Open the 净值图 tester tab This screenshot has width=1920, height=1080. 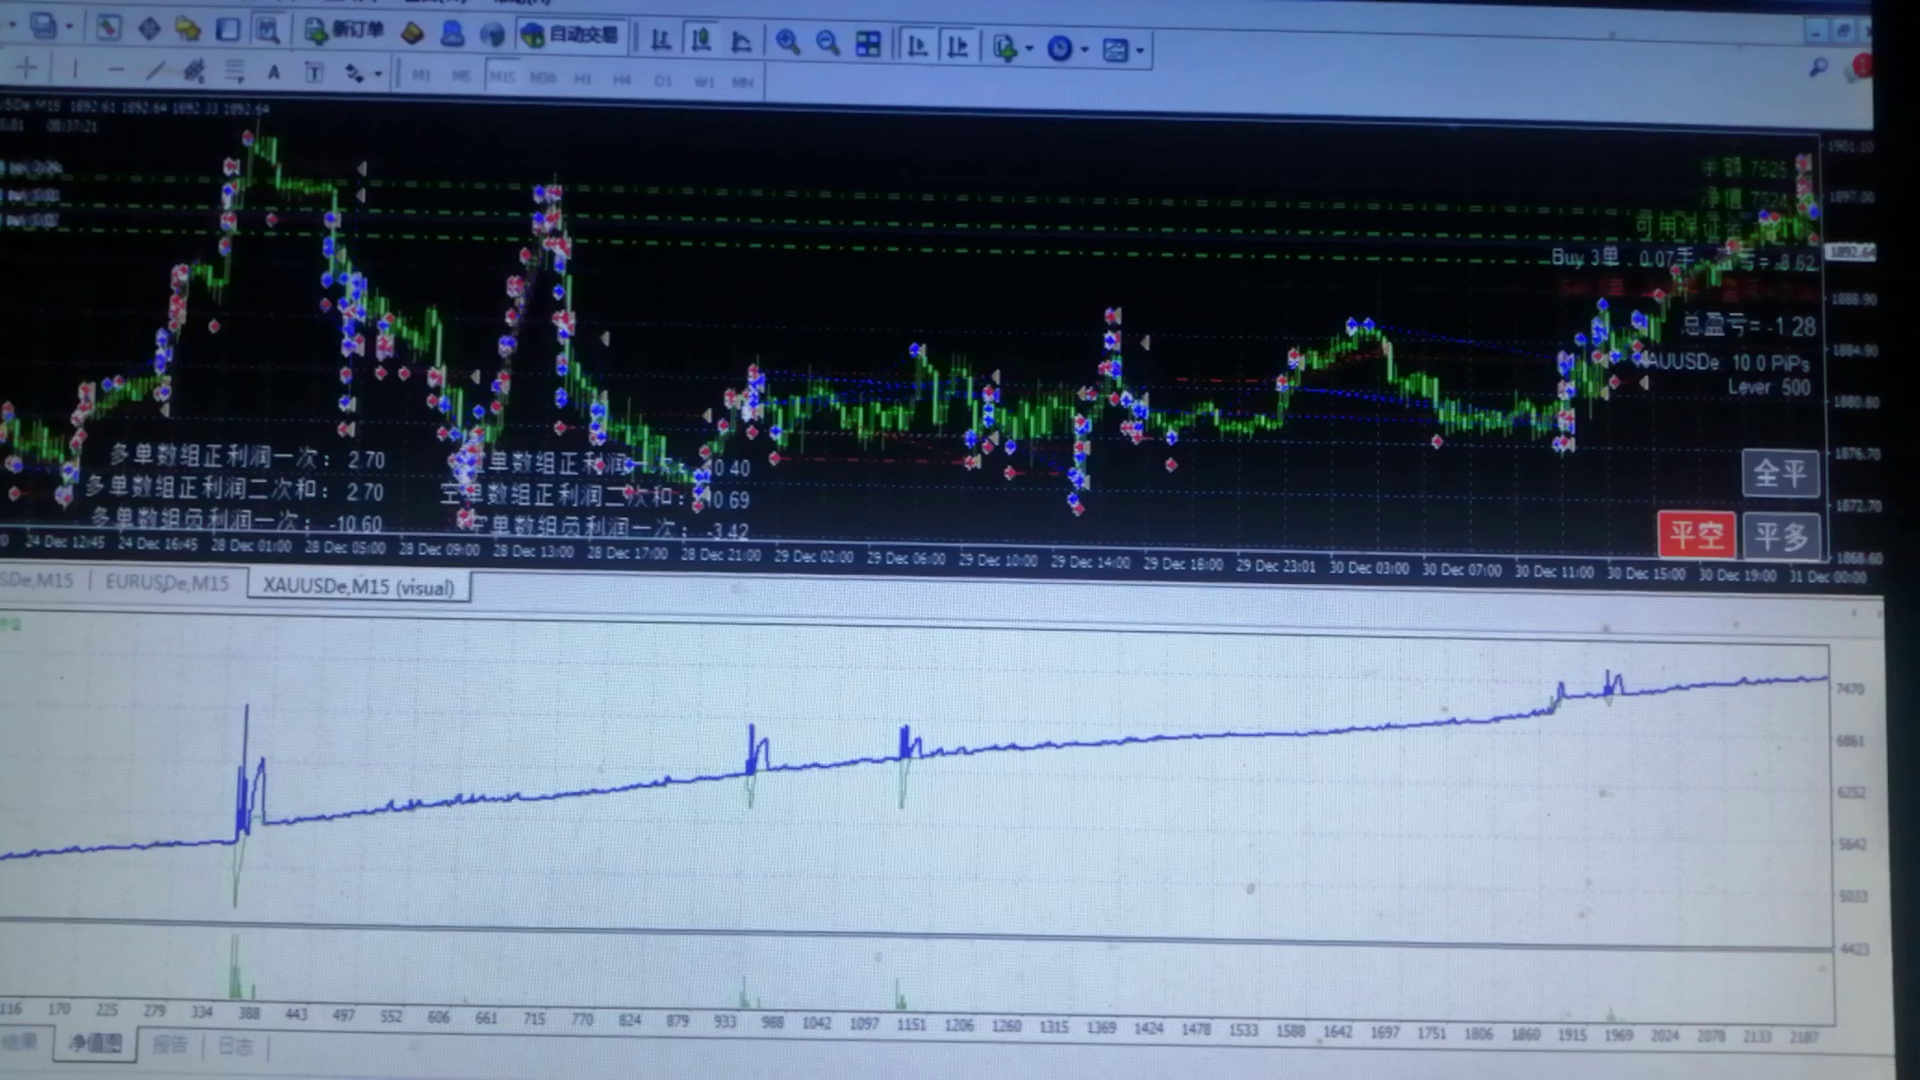[x=95, y=1043]
